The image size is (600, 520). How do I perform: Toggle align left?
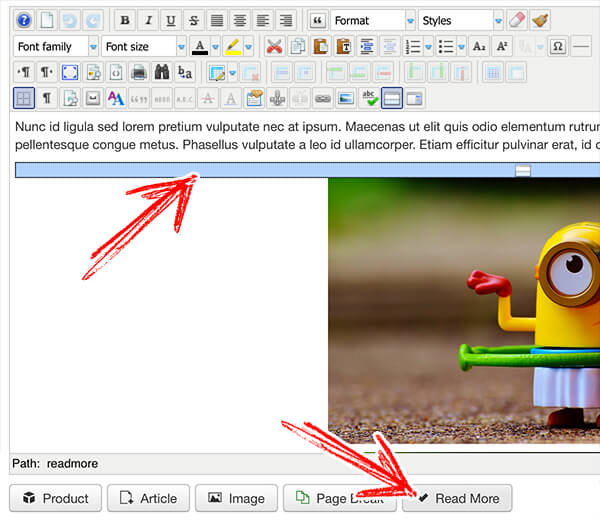(x=263, y=20)
